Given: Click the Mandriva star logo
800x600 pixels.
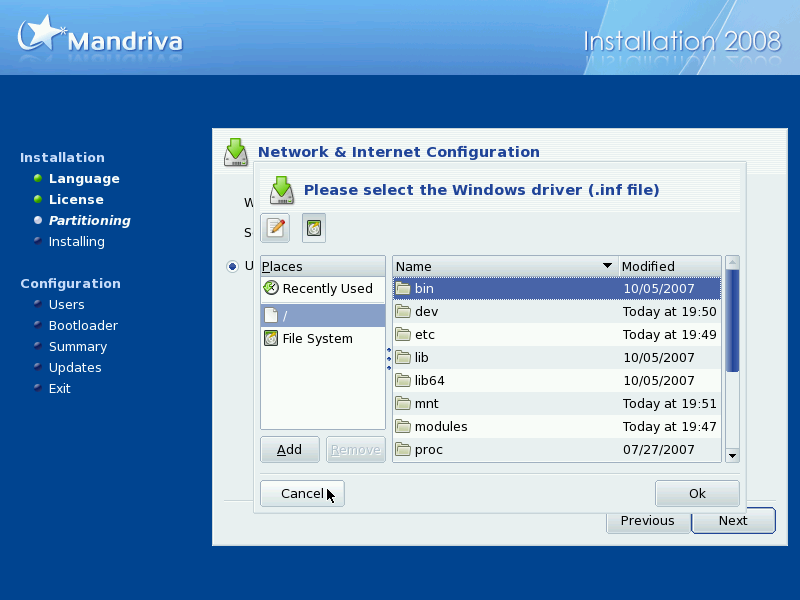Looking at the screenshot, I should pos(41,33).
